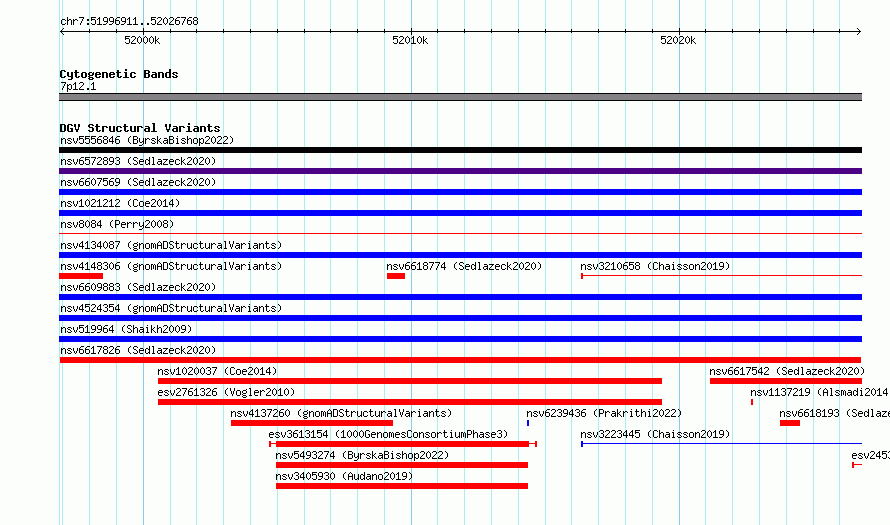Open the nsv1021212 (Coe2014) label
The width and height of the screenshot is (890, 525).
[120, 203]
